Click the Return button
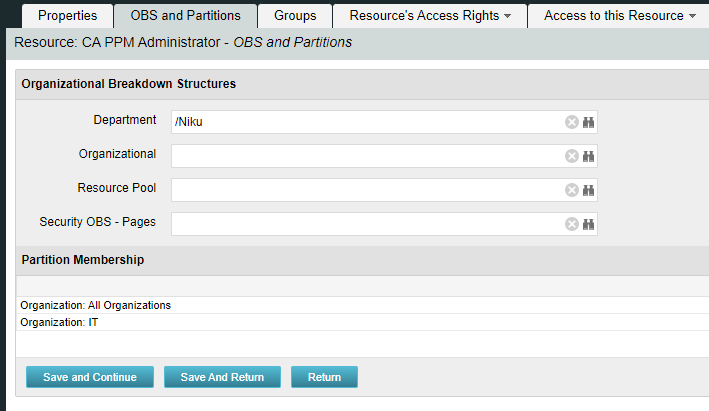 pyautogui.click(x=324, y=377)
